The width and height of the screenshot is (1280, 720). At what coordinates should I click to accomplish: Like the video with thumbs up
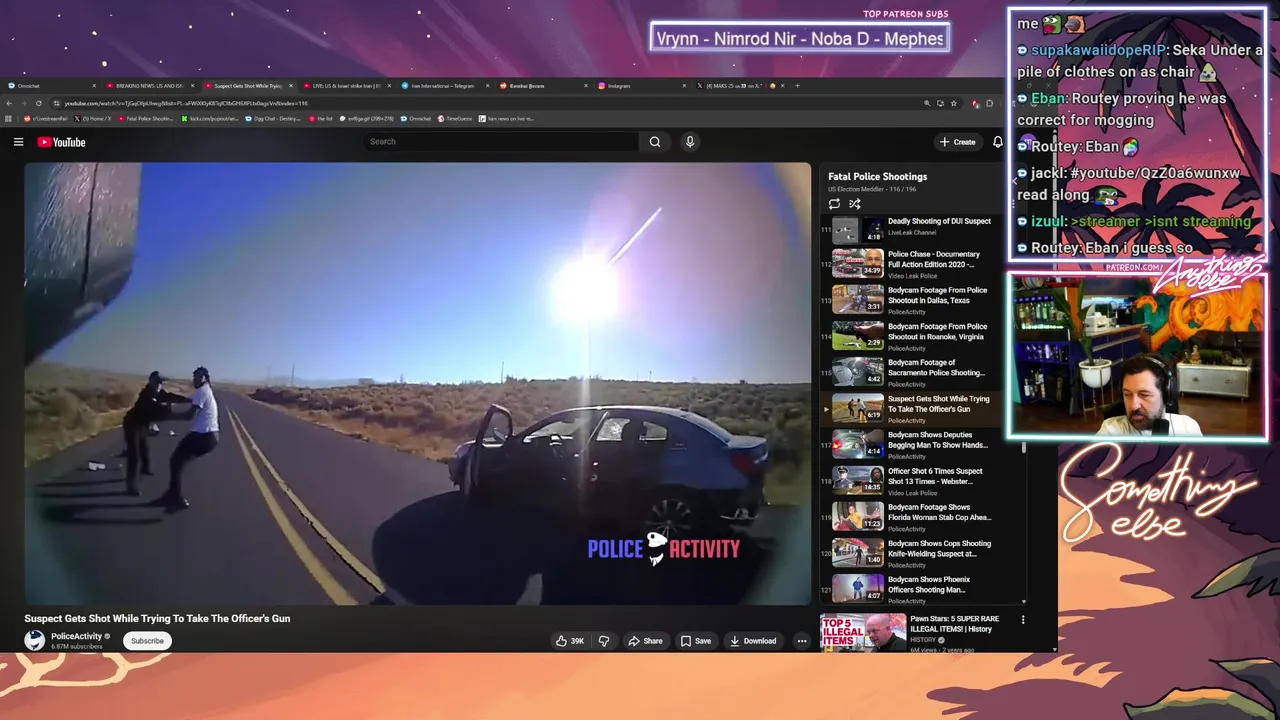click(570, 641)
